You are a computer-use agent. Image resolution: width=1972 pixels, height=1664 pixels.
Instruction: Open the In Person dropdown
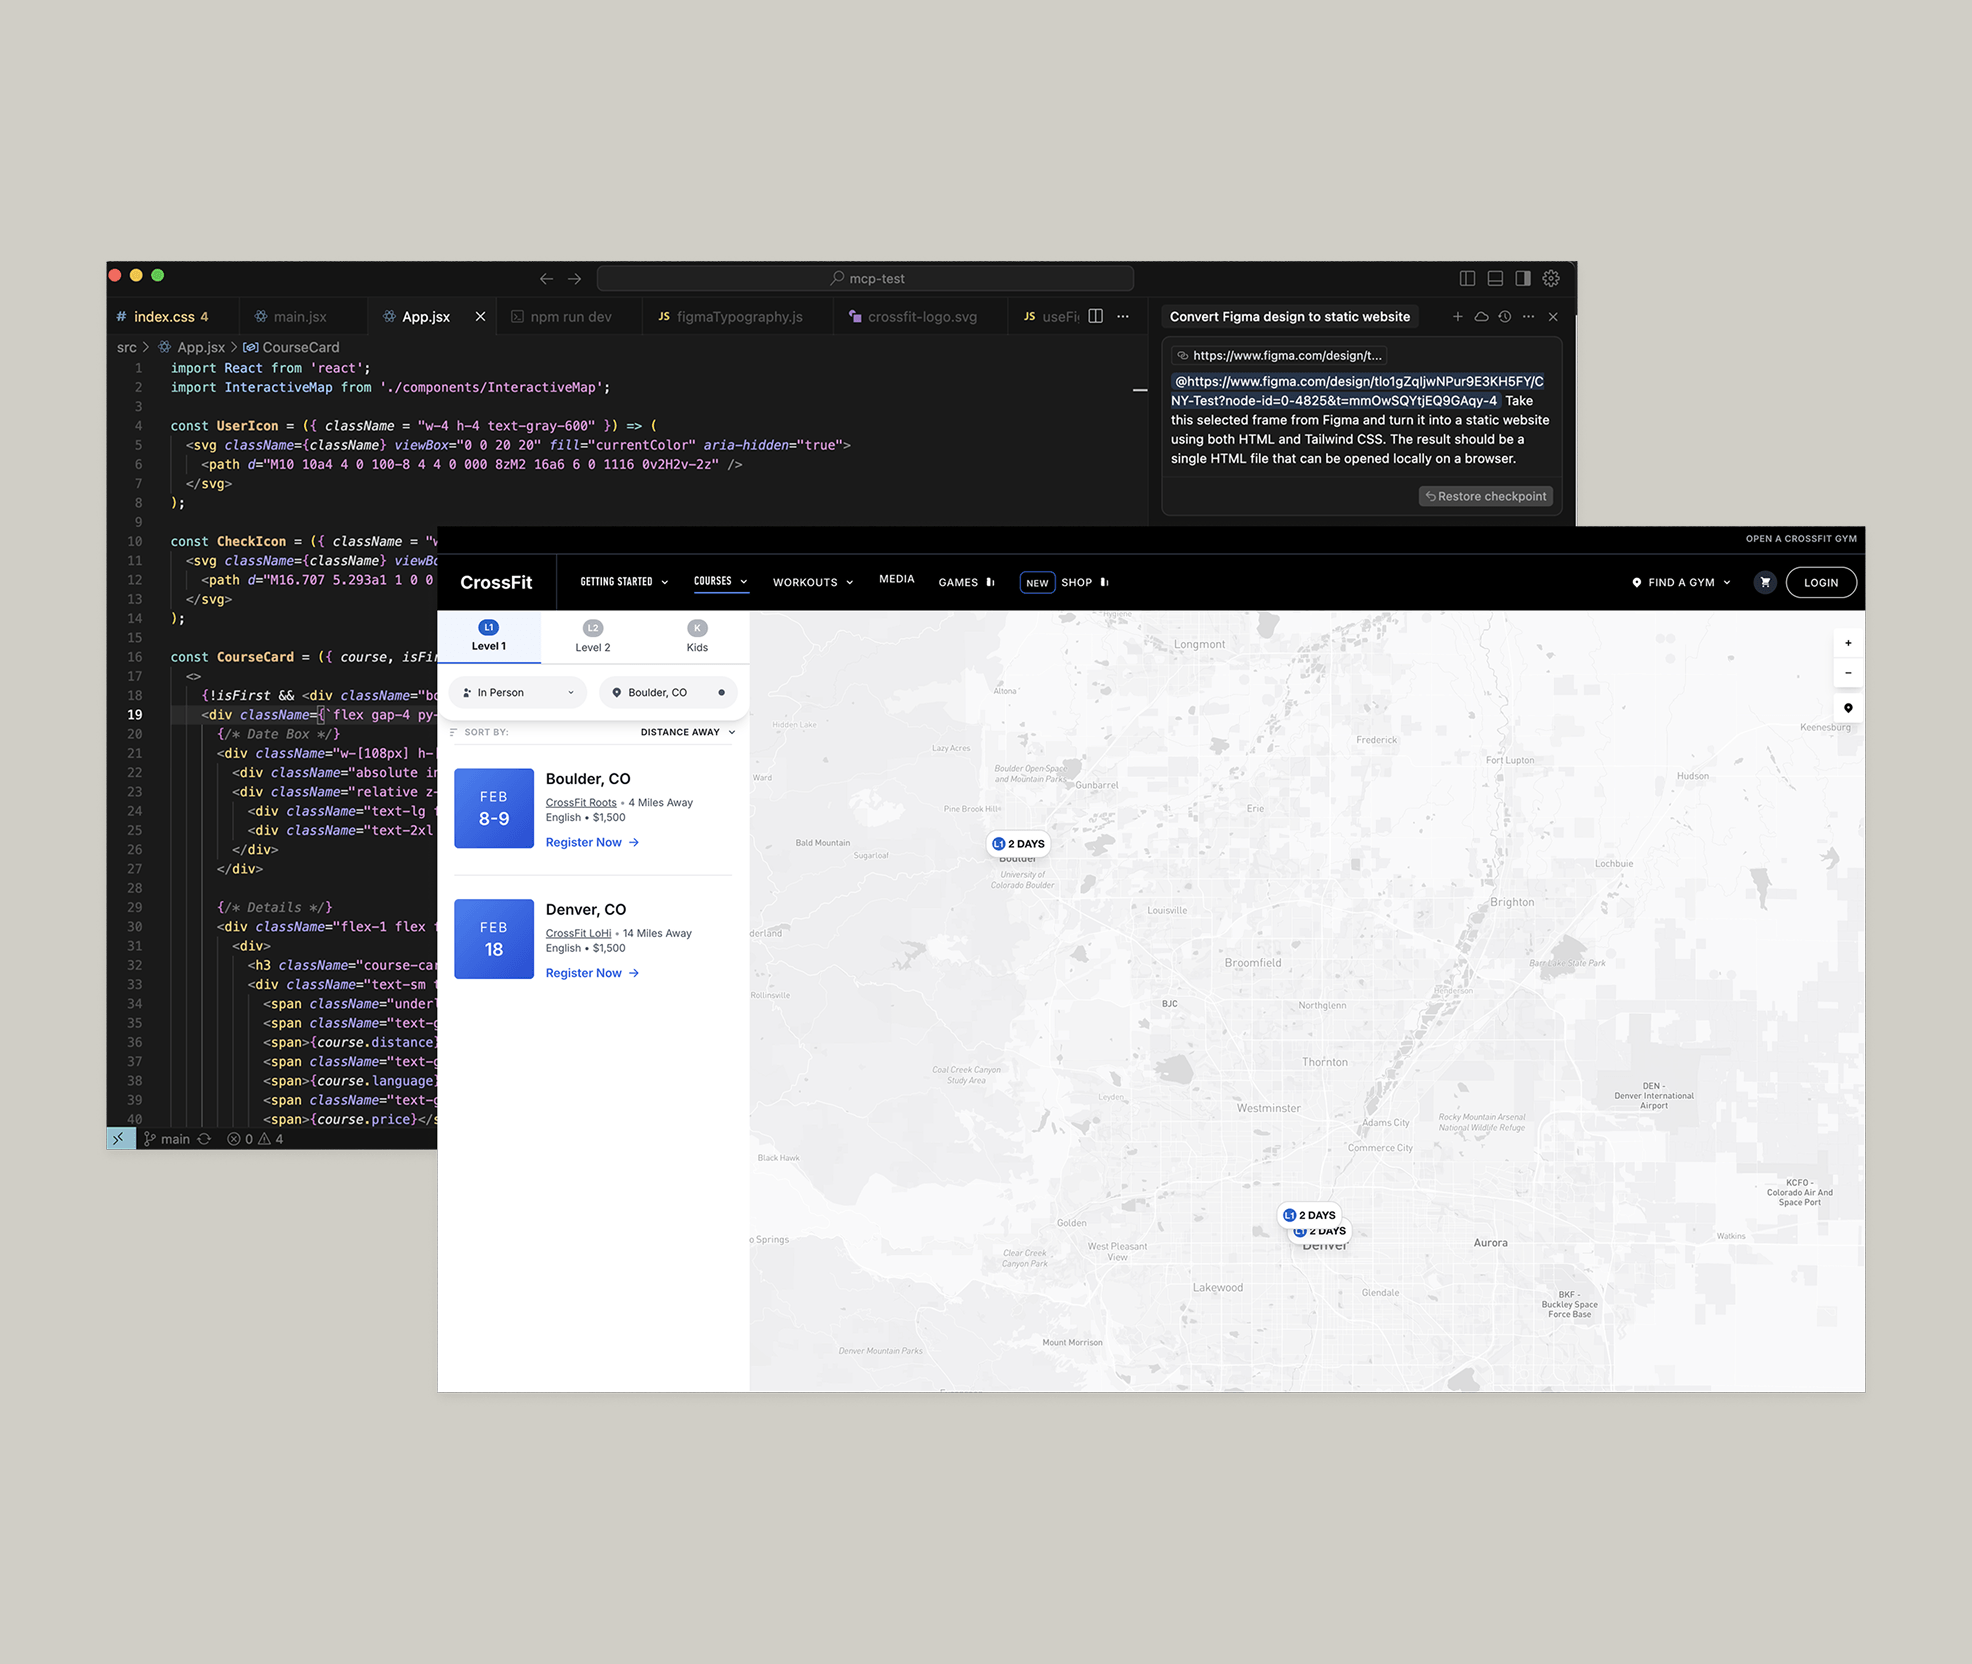pos(518,693)
